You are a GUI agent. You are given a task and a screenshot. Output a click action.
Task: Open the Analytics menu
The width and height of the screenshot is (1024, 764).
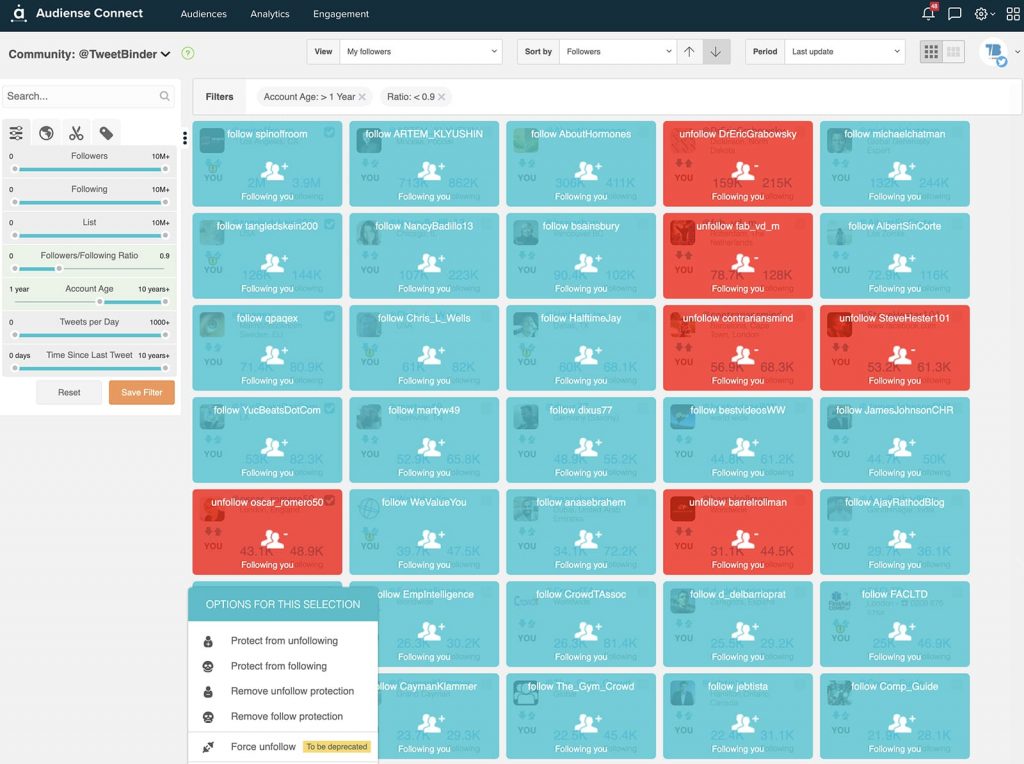click(270, 14)
